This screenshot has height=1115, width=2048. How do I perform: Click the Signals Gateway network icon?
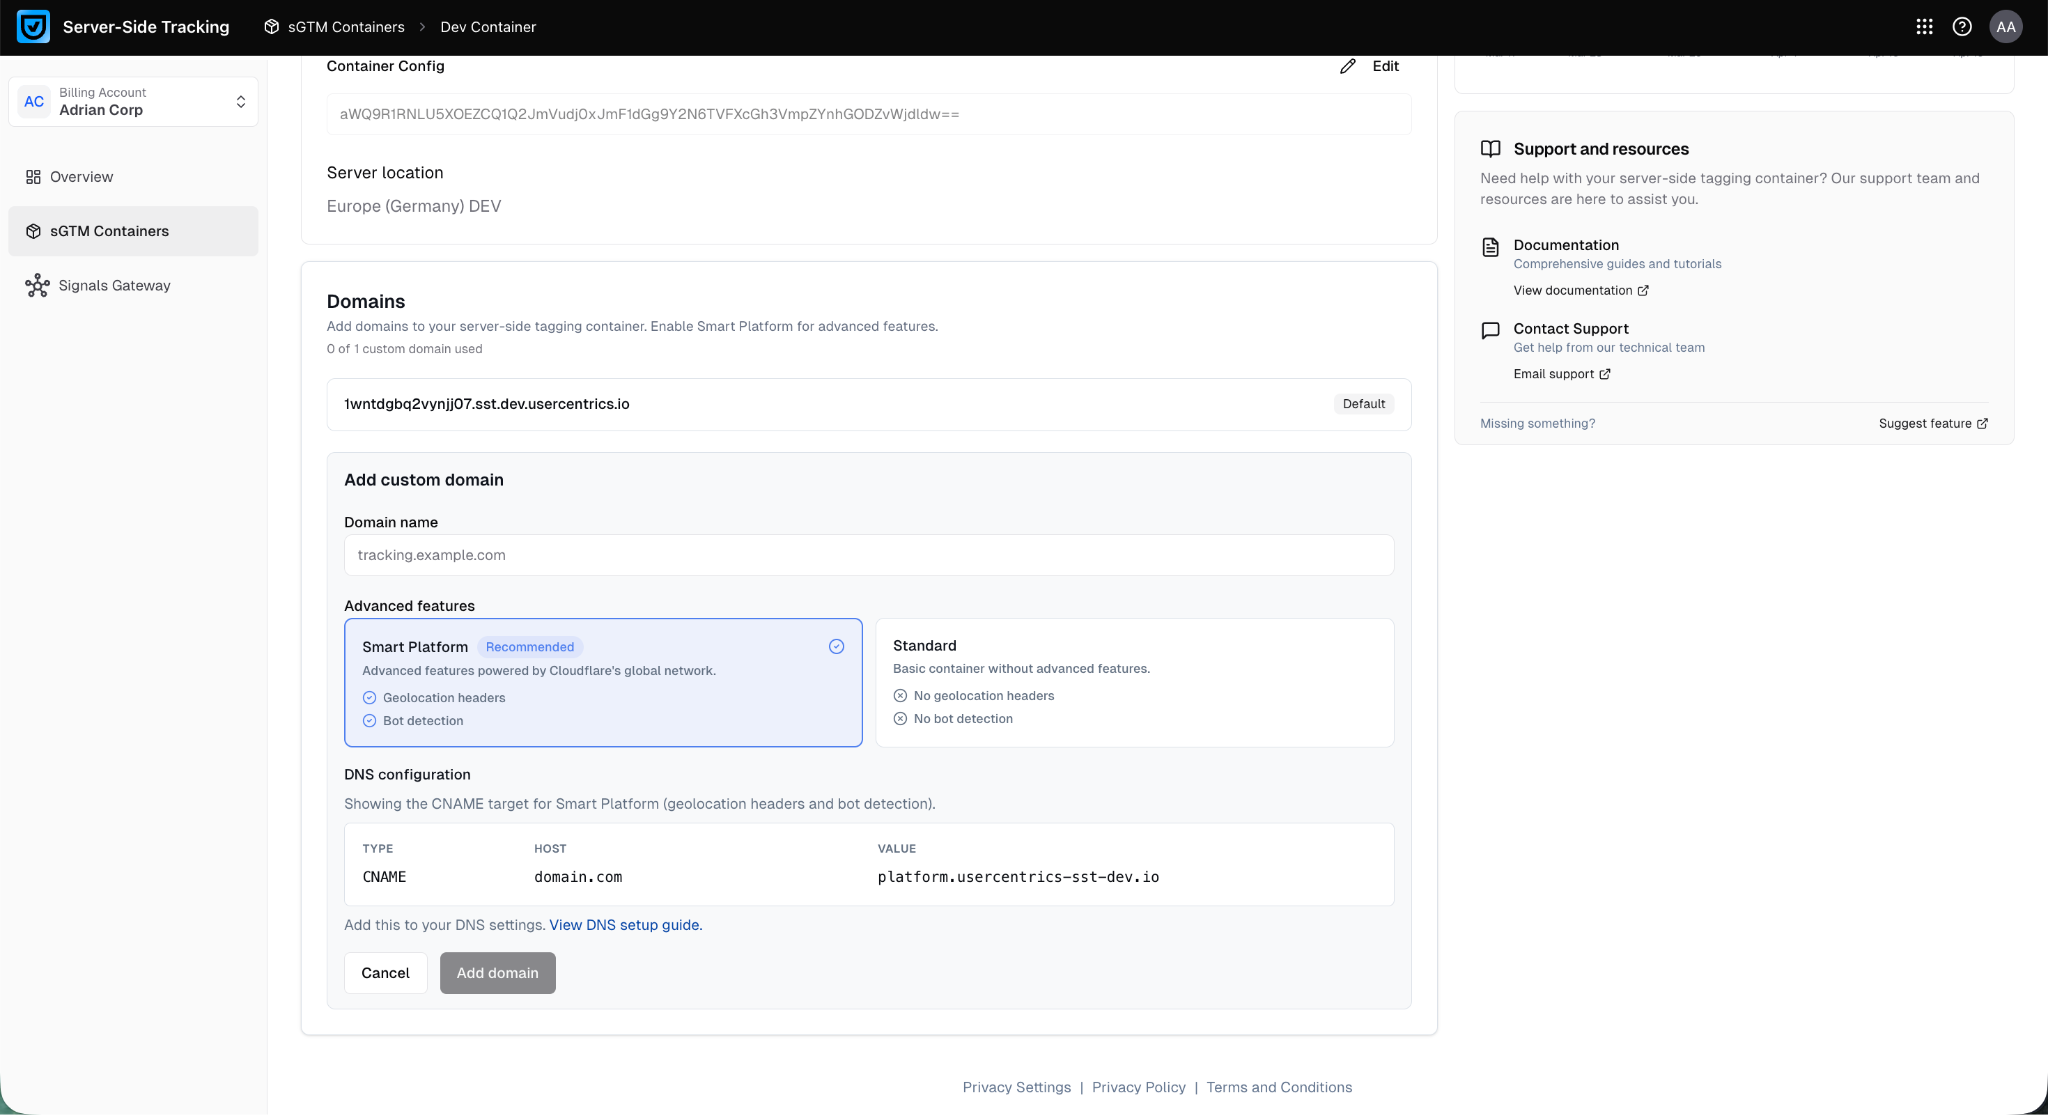pyautogui.click(x=37, y=286)
